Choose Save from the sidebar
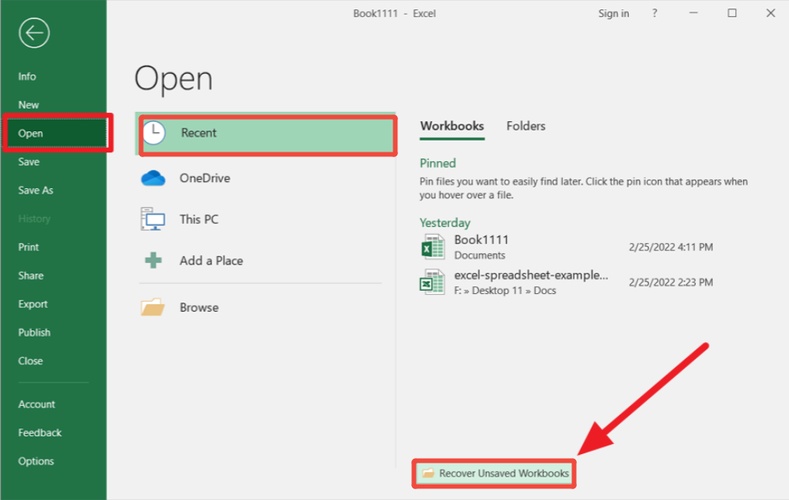 point(29,162)
